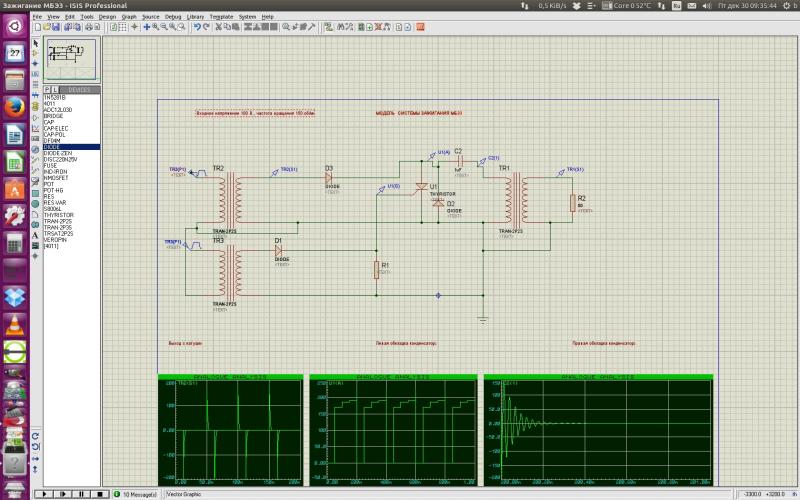Viewport: 800px width, 500px height.
Task: Toggle the grid display toolbar icon
Action: 122,27
